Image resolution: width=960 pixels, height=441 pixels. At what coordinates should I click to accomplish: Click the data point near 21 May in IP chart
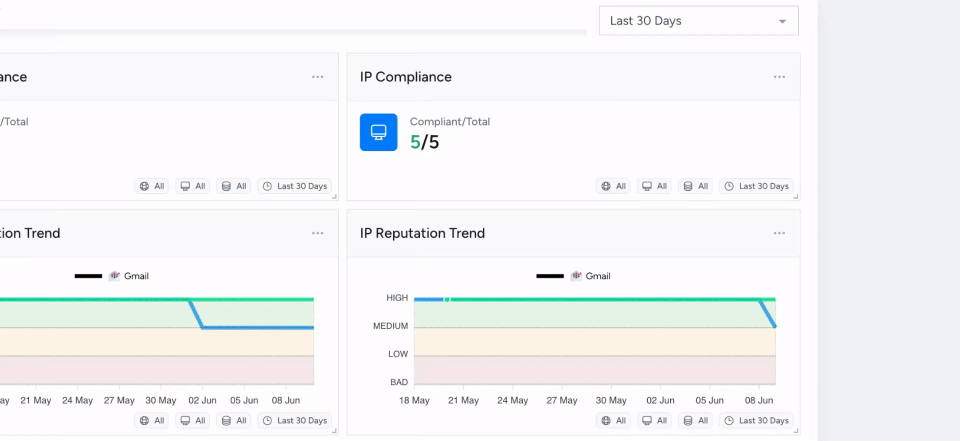pyautogui.click(x=447, y=299)
